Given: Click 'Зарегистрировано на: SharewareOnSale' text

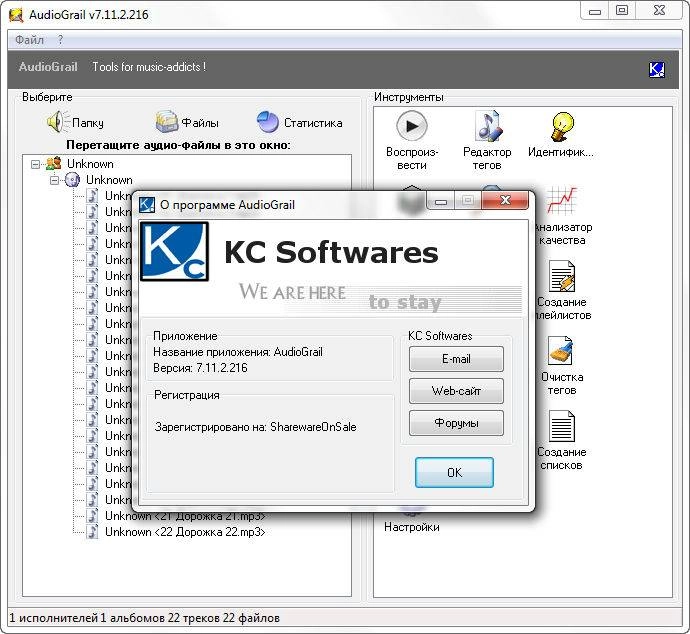Looking at the screenshot, I should pos(255,427).
